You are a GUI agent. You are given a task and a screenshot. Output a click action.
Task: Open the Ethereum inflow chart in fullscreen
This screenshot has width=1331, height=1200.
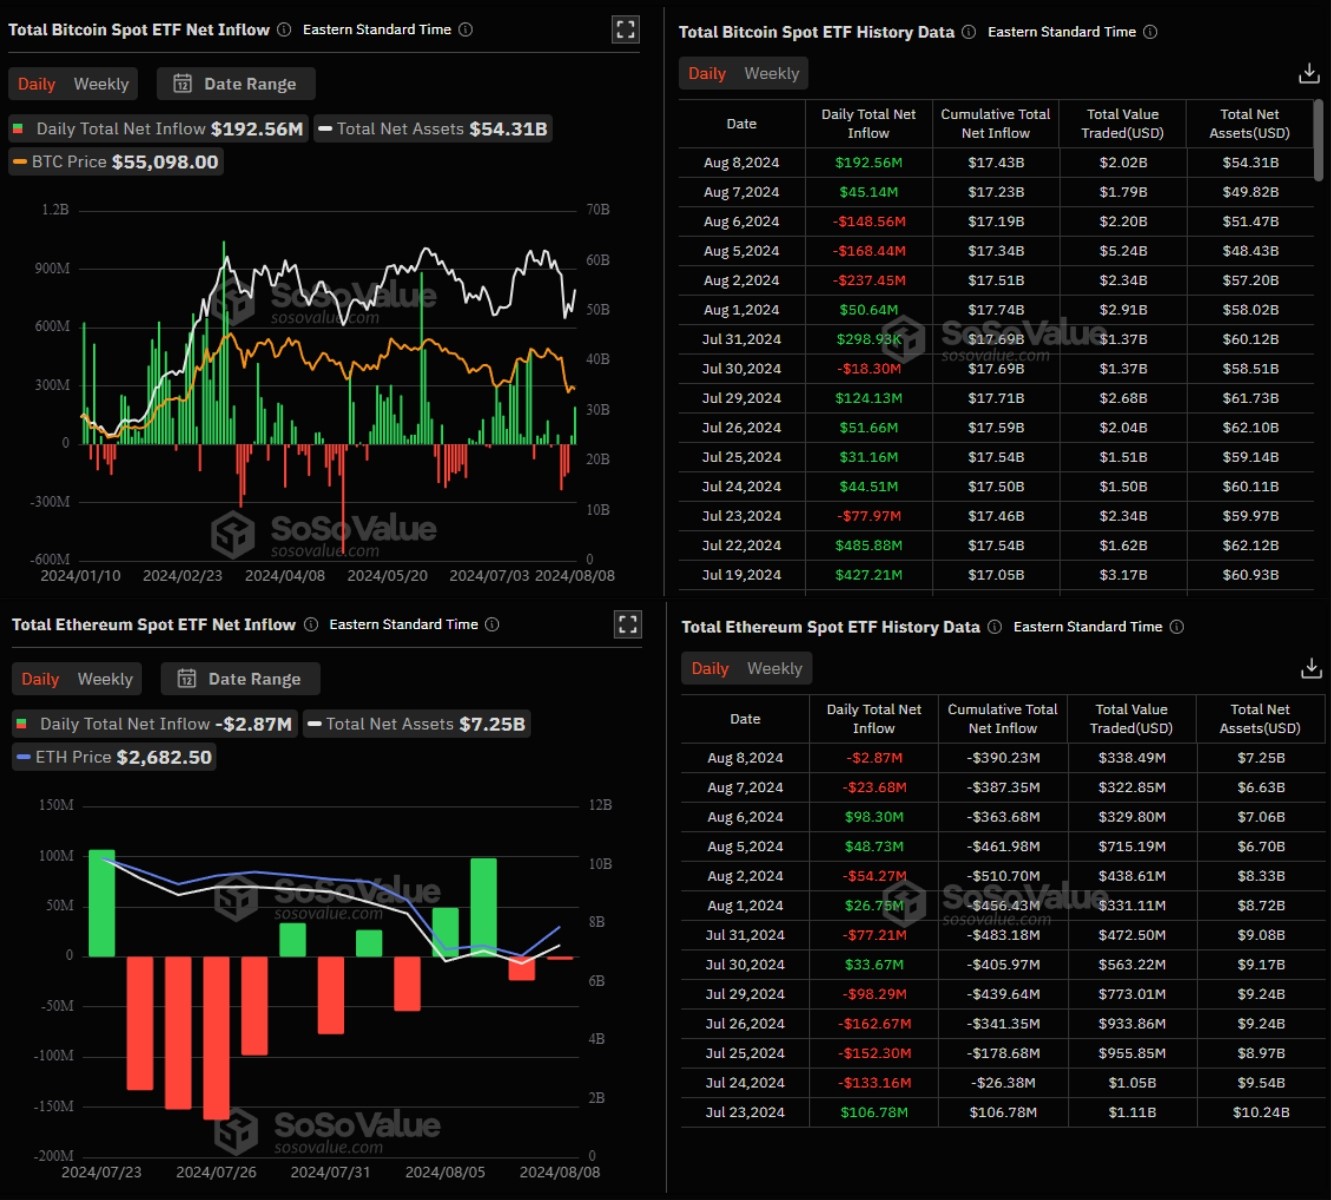(628, 624)
